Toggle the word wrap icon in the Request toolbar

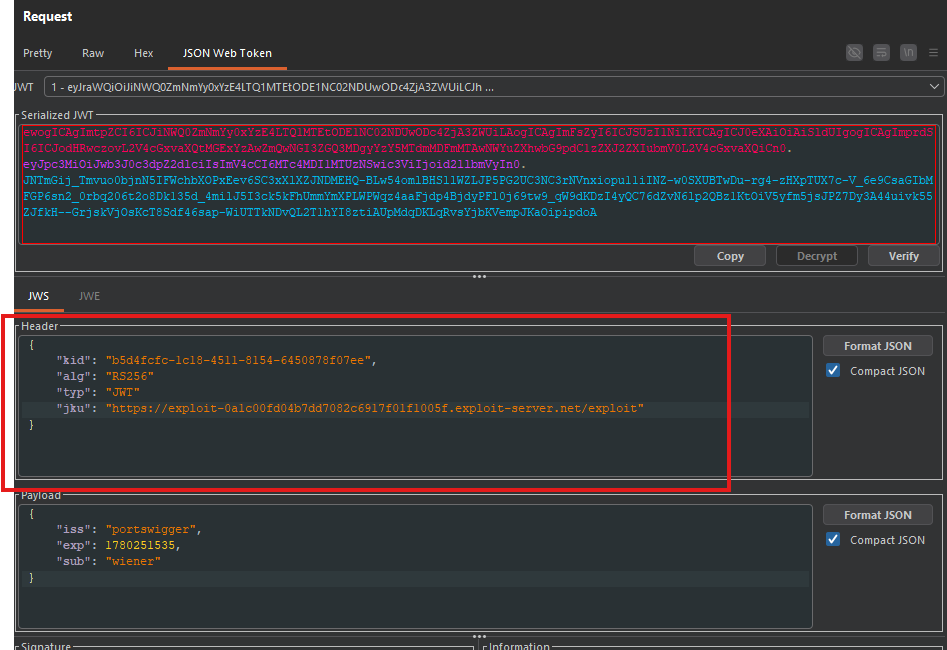tap(881, 53)
